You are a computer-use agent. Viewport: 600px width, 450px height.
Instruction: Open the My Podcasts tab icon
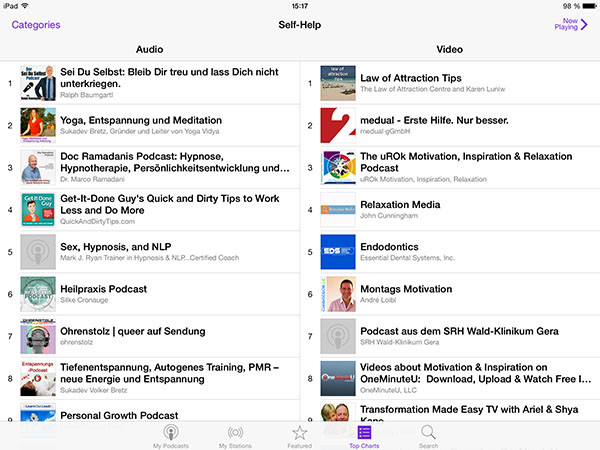[171, 432]
